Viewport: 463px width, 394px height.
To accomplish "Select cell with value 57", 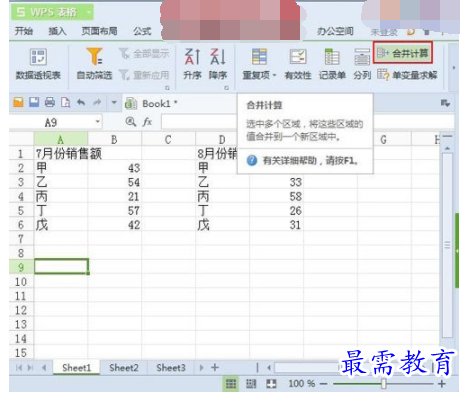I will (x=115, y=210).
